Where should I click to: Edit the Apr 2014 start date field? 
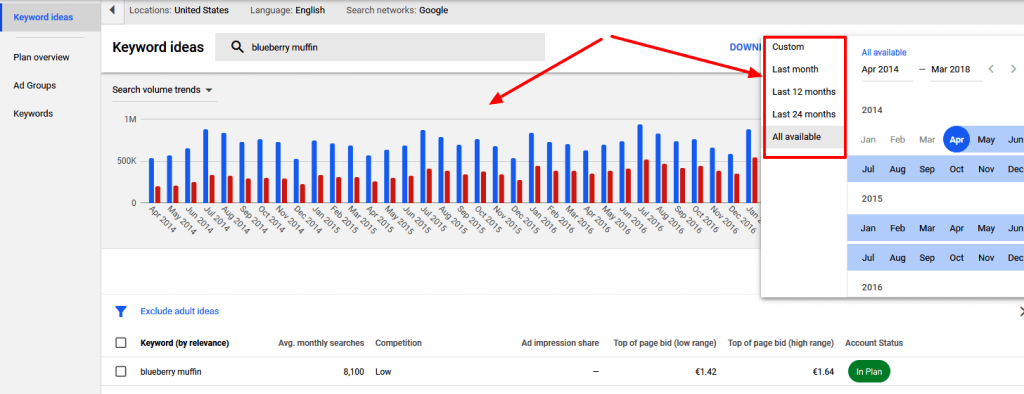pos(886,70)
